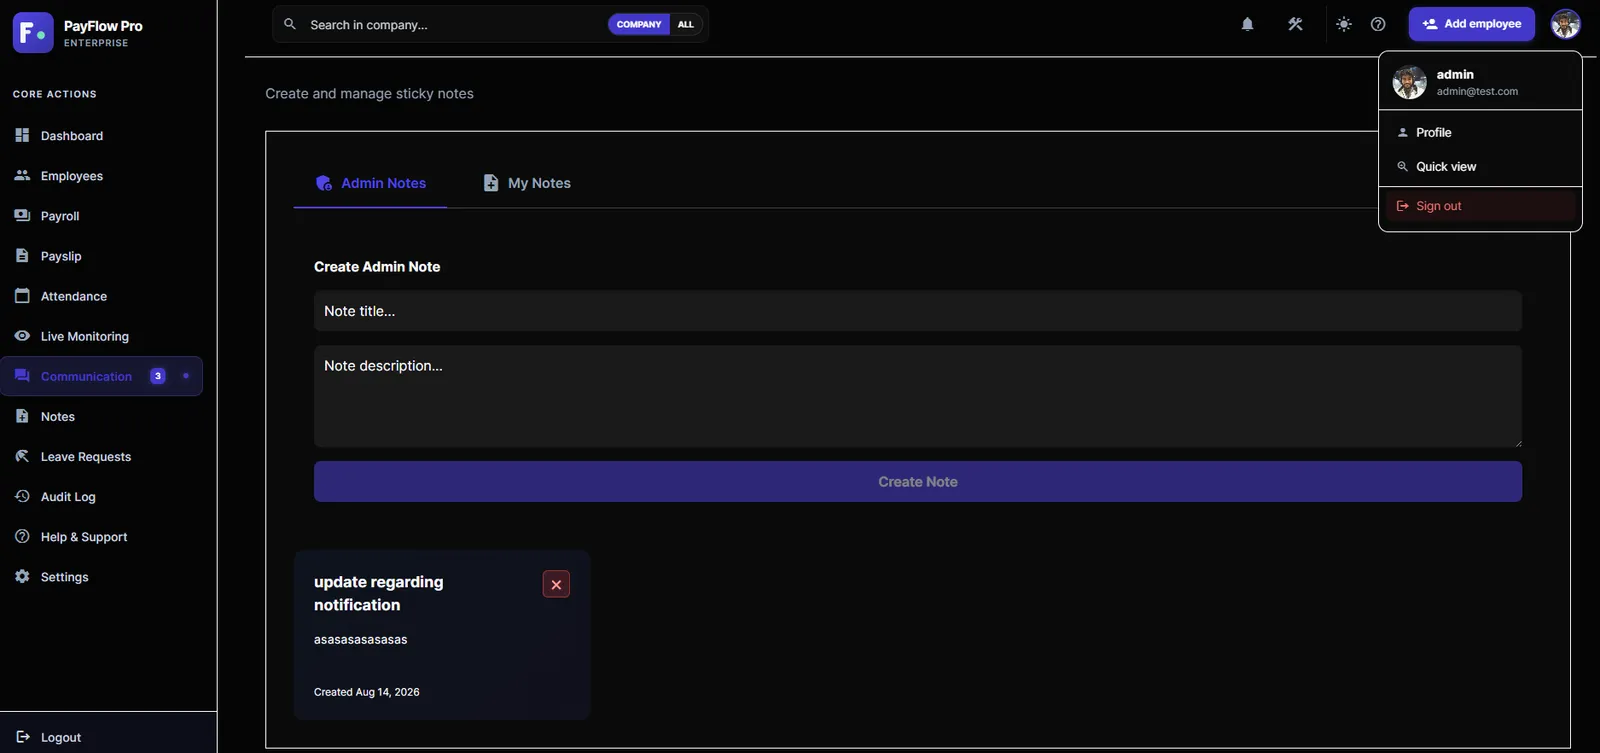The image size is (1600, 753).
Task: Click the Communication badge showing 3
Action: tap(157, 376)
